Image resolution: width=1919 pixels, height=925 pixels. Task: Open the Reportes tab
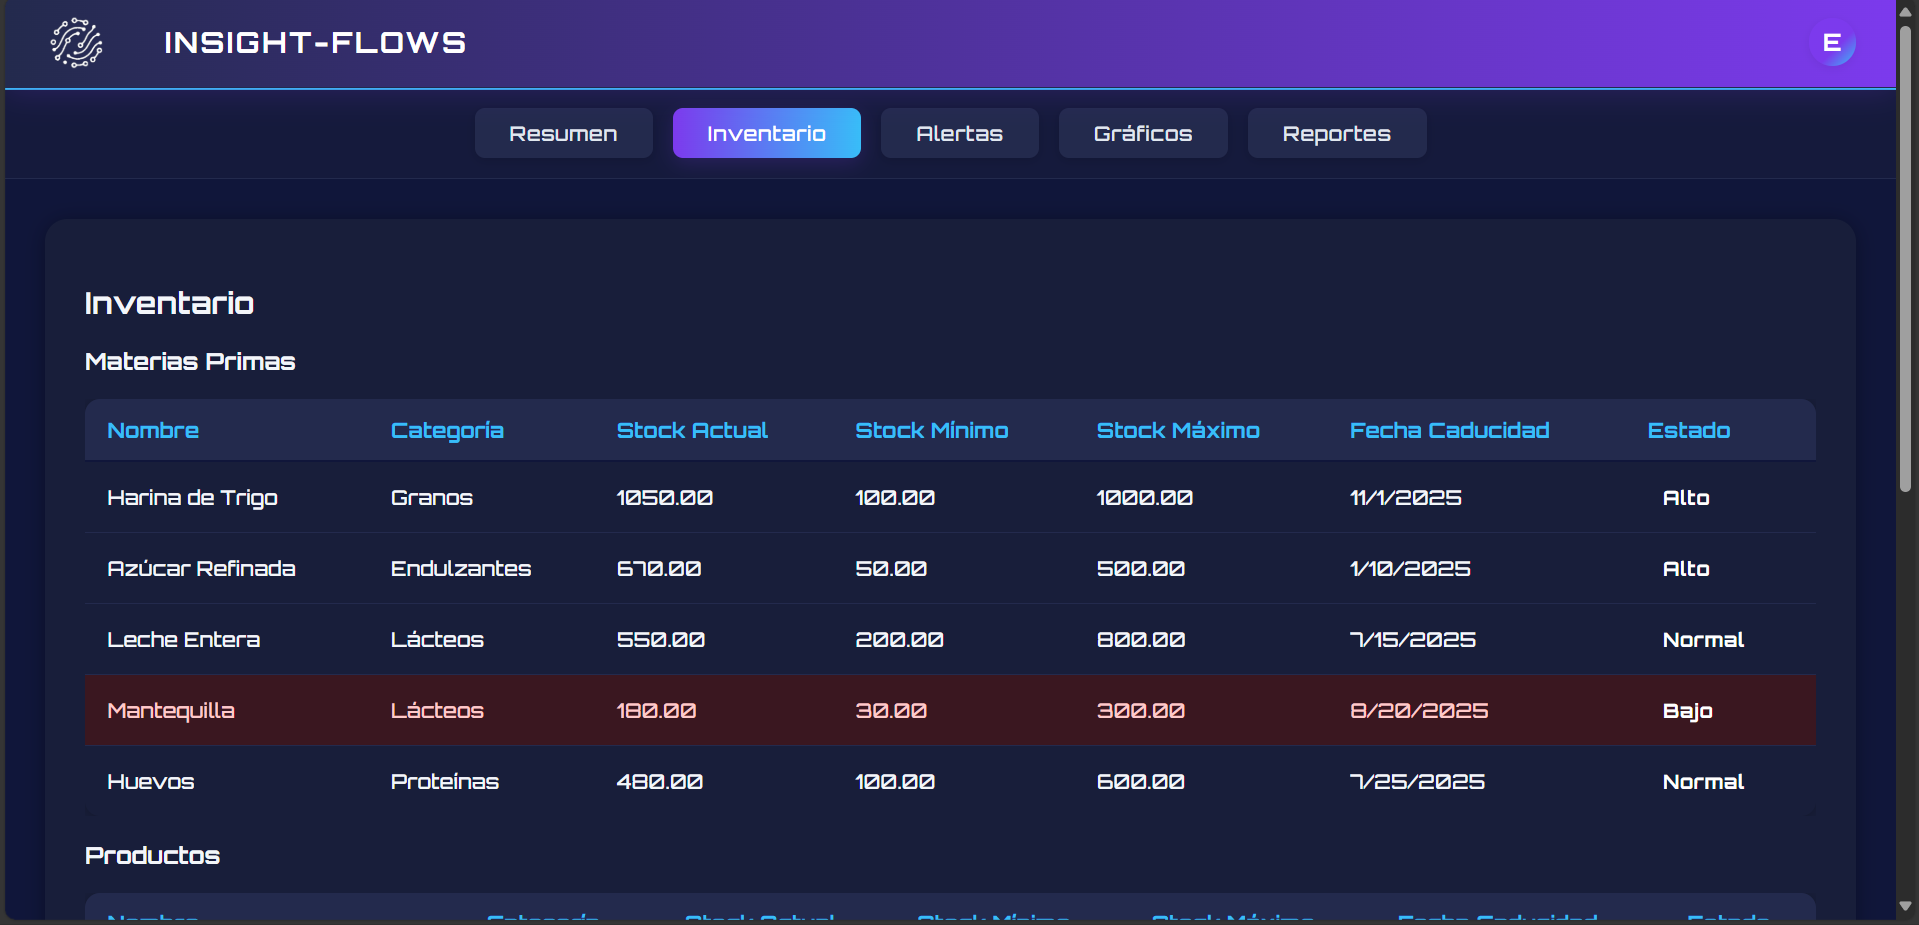click(1336, 133)
